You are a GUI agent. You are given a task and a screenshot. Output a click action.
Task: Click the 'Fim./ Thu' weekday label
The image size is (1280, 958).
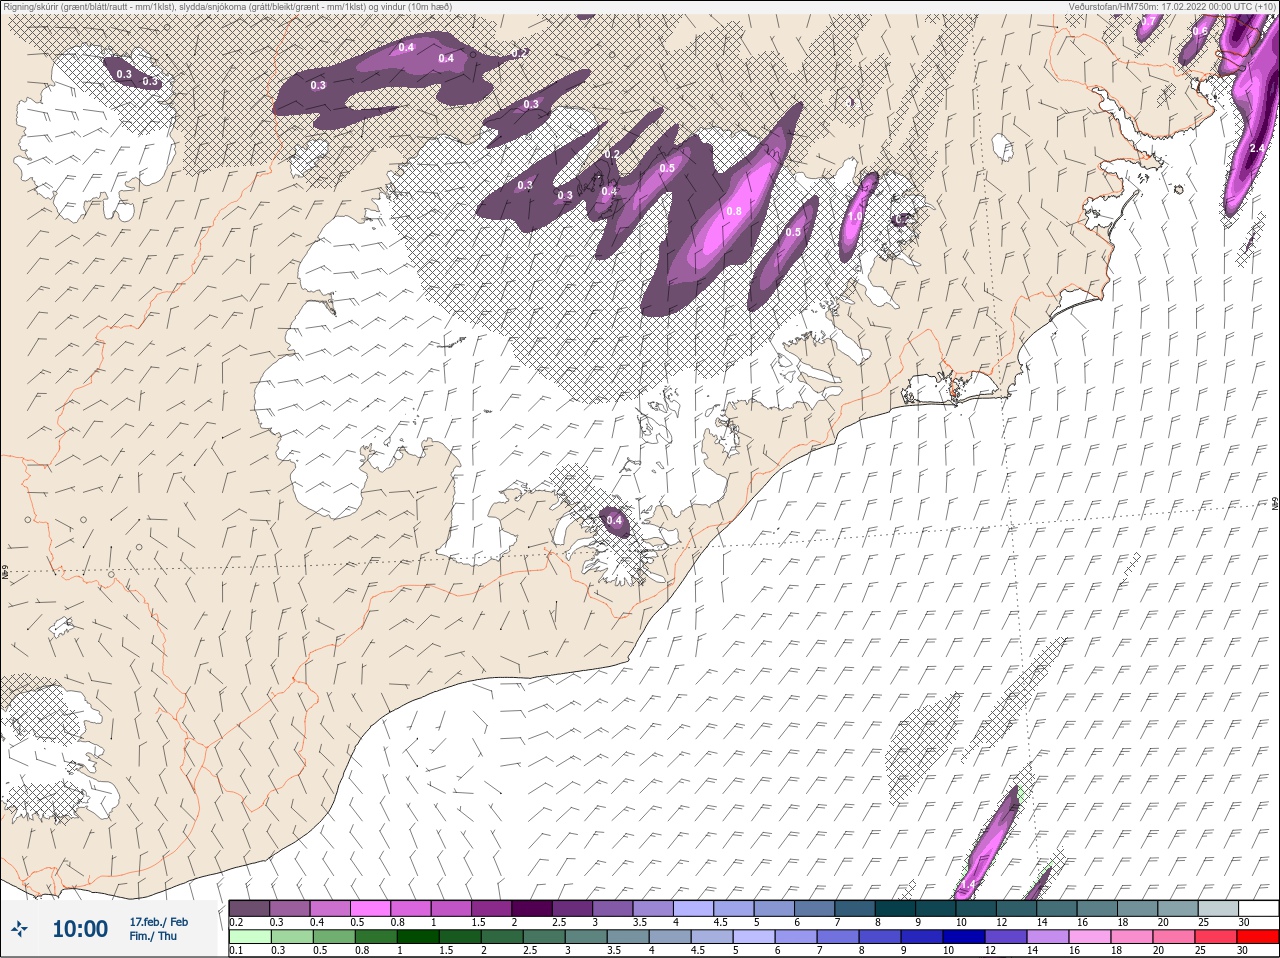[153, 936]
